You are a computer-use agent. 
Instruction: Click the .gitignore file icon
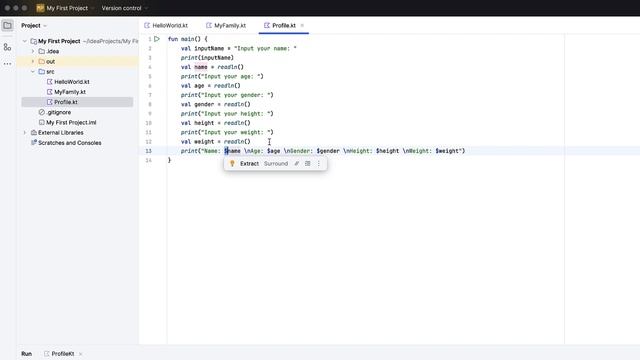point(42,112)
